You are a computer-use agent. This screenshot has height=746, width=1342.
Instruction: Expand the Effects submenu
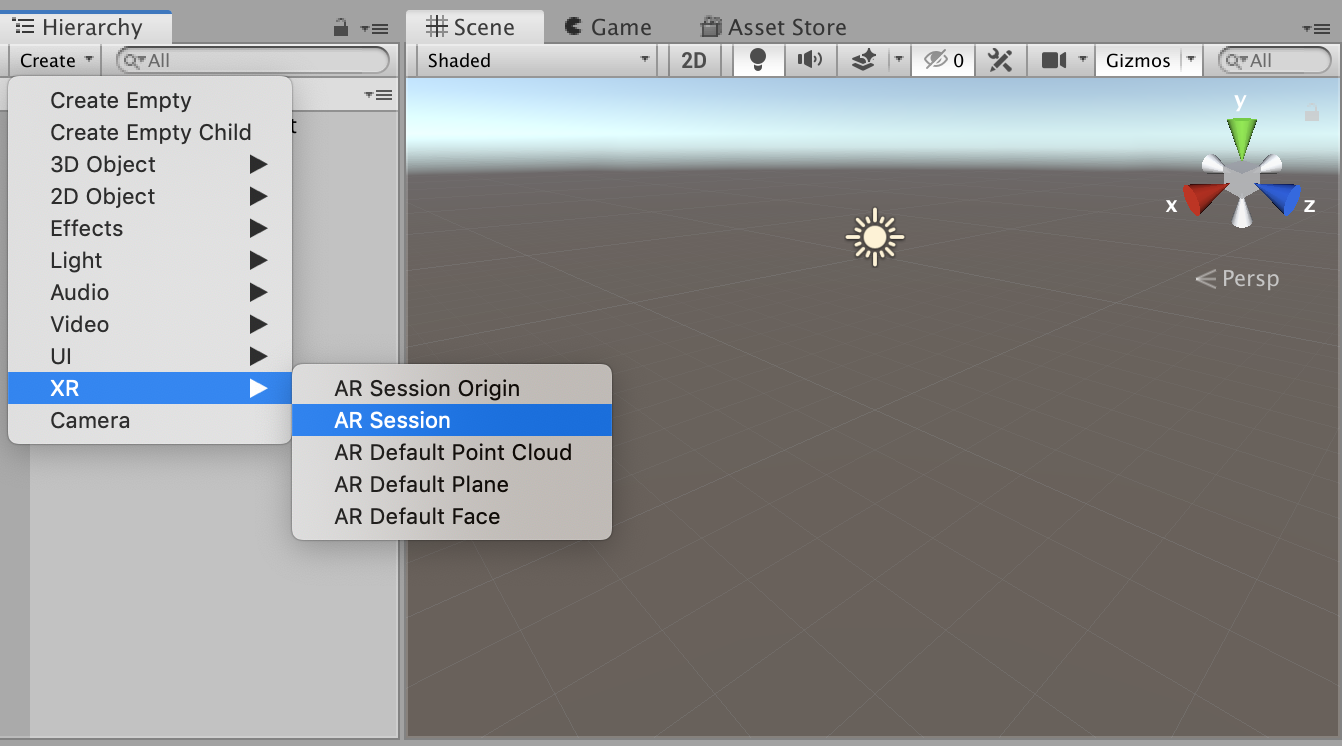point(150,228)
